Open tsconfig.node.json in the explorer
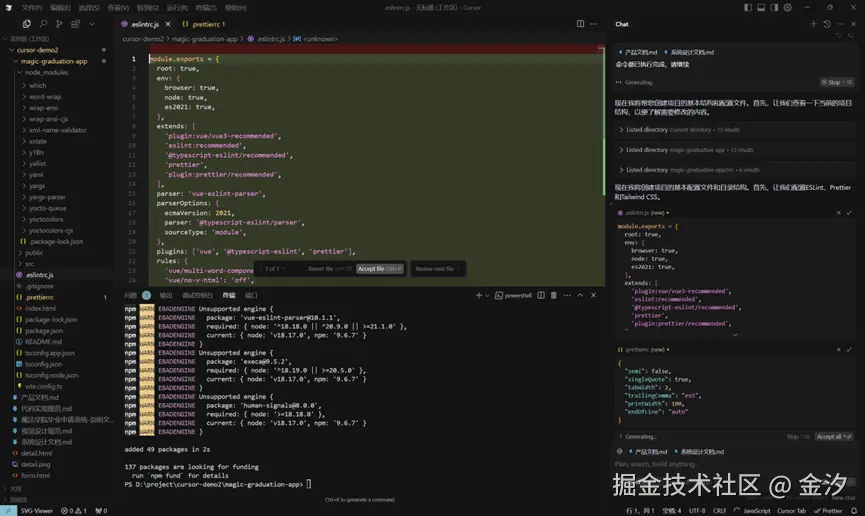 click(51, 375)
